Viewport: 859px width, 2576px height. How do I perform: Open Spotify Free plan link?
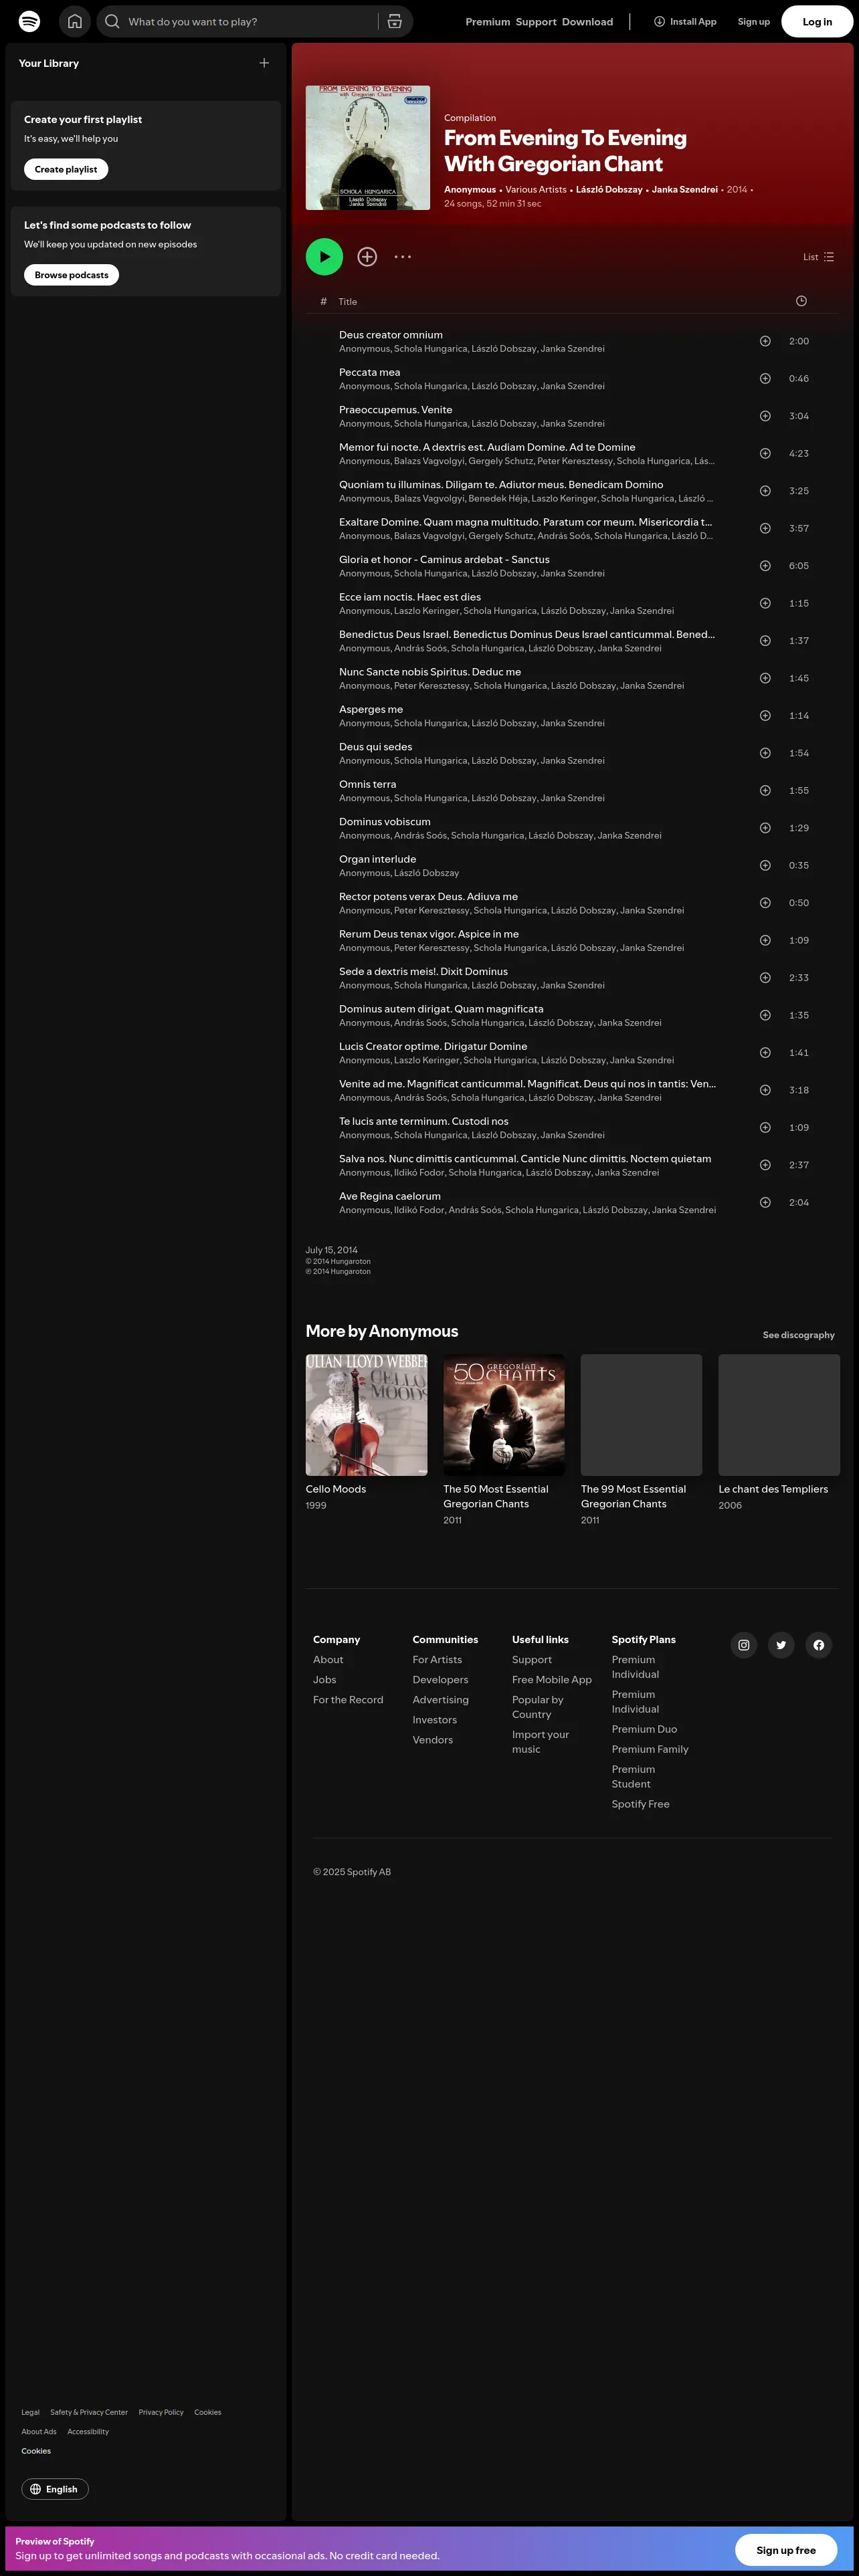tap(641, 1804)
